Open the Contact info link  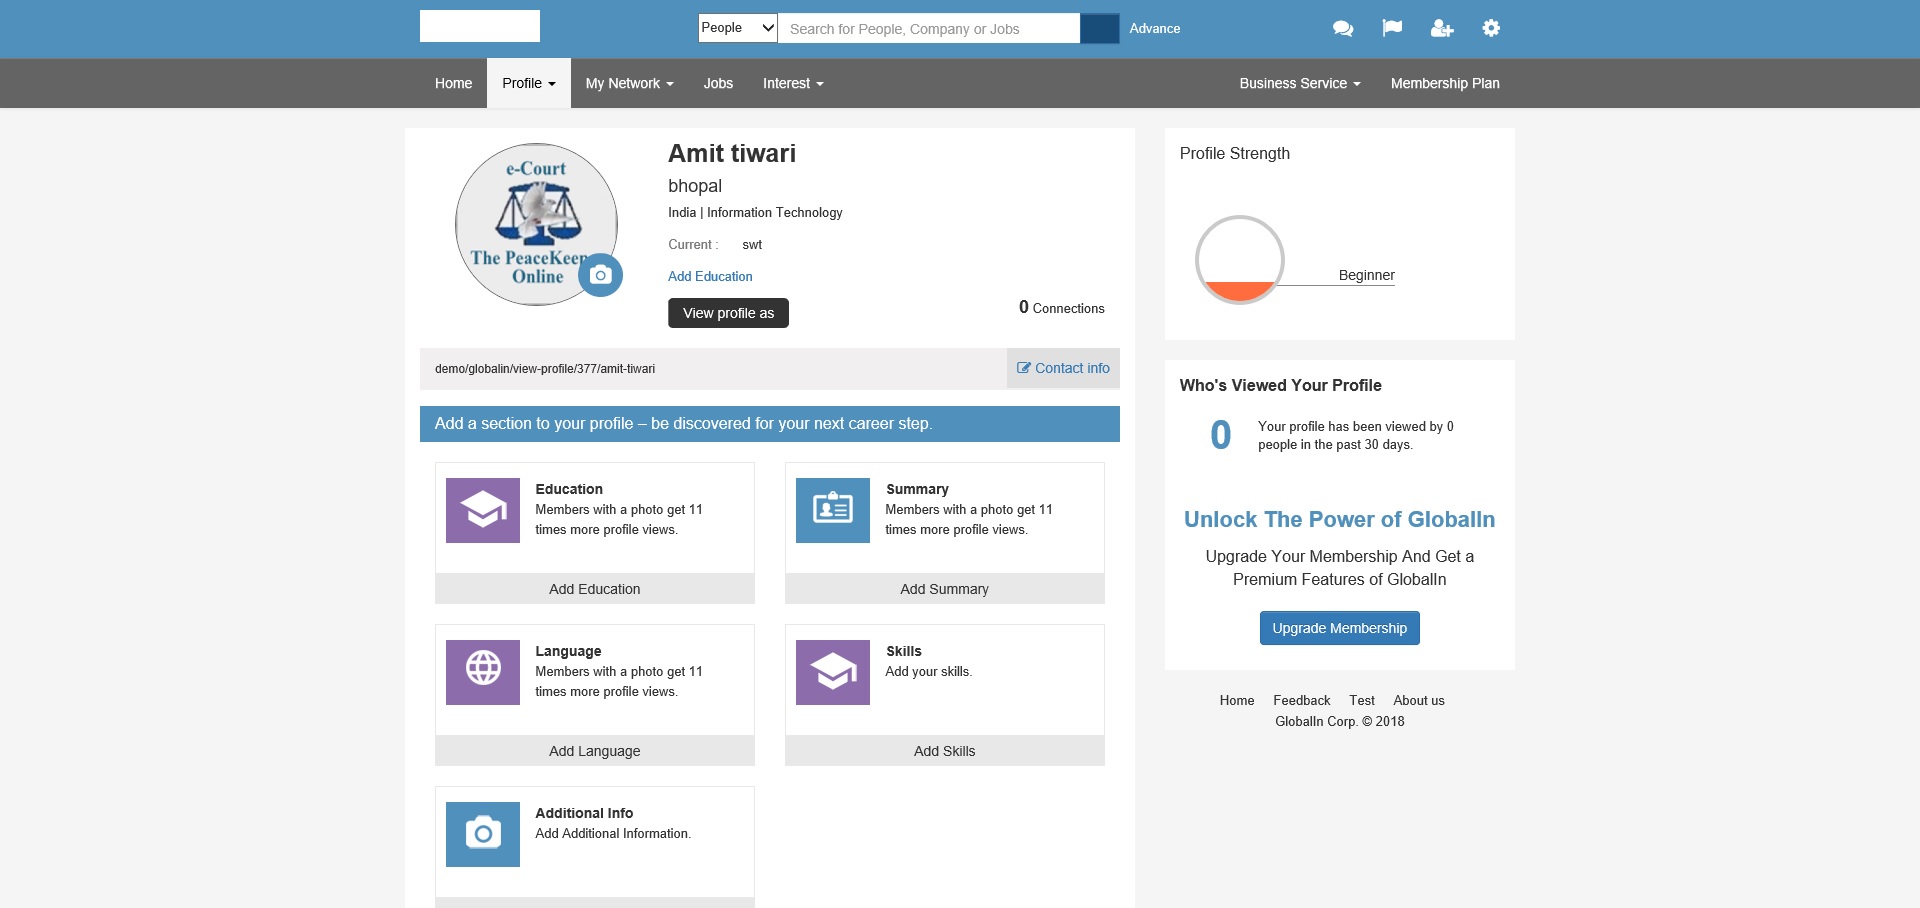click(1063, 368)
